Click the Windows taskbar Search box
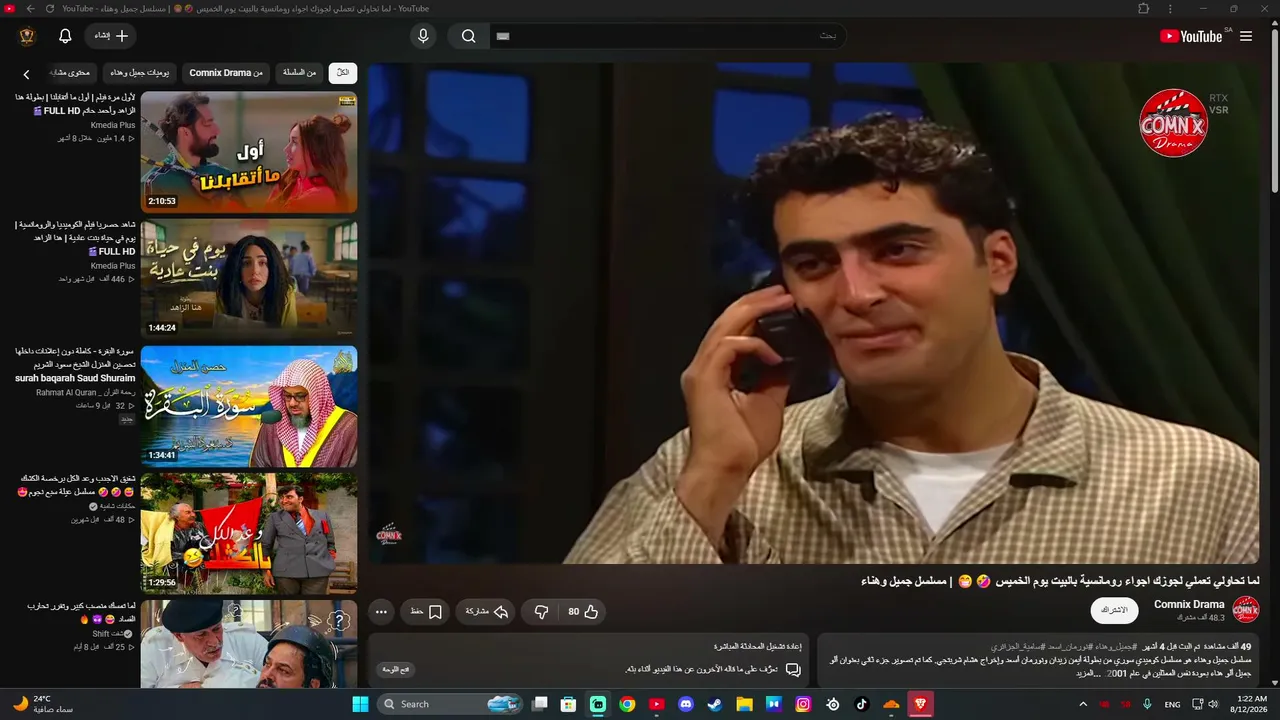 449,704
